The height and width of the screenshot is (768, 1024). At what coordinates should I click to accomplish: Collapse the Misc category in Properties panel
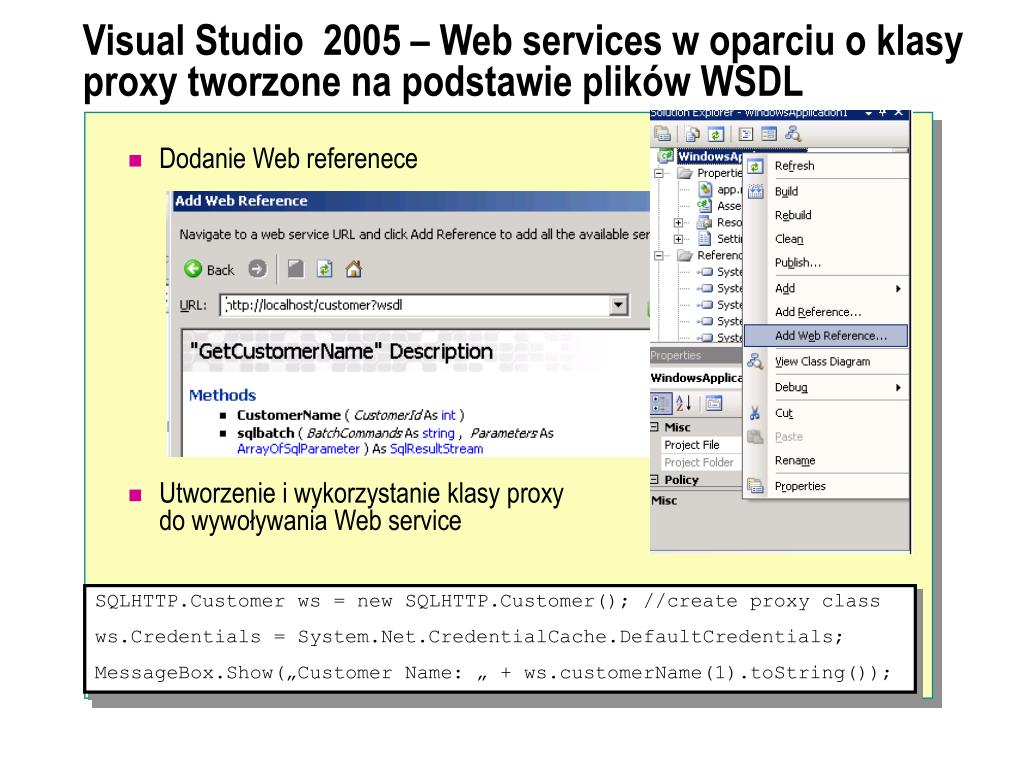click(x=654, y=427)
